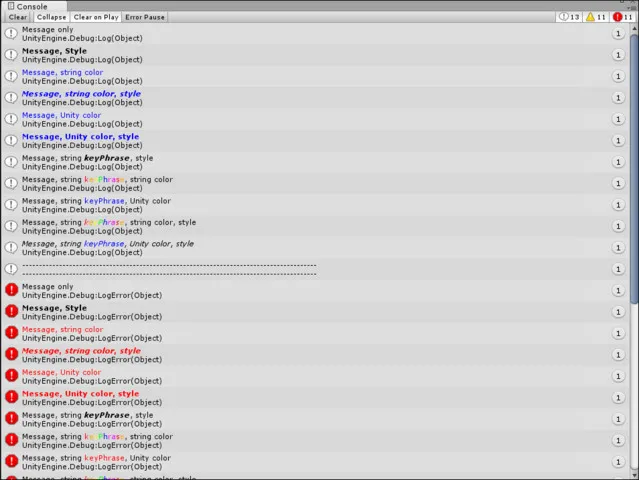
Task: Click error icon of LogError 'keyPhrase, Unity color'
Action: tap(11, 462)
